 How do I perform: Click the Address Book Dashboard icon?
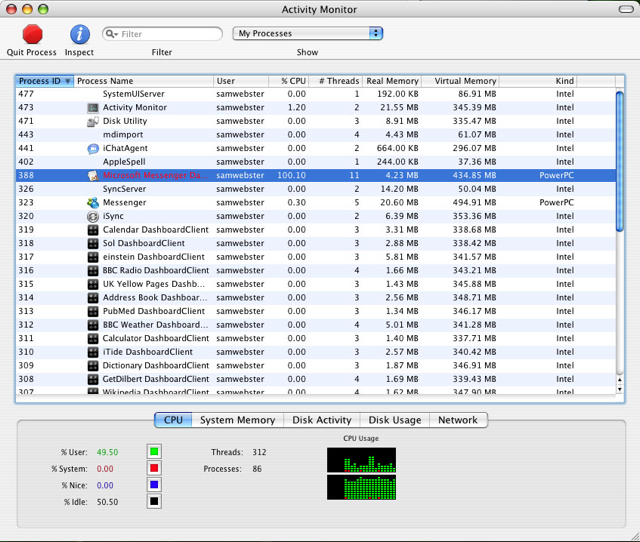tap(93, 298)
